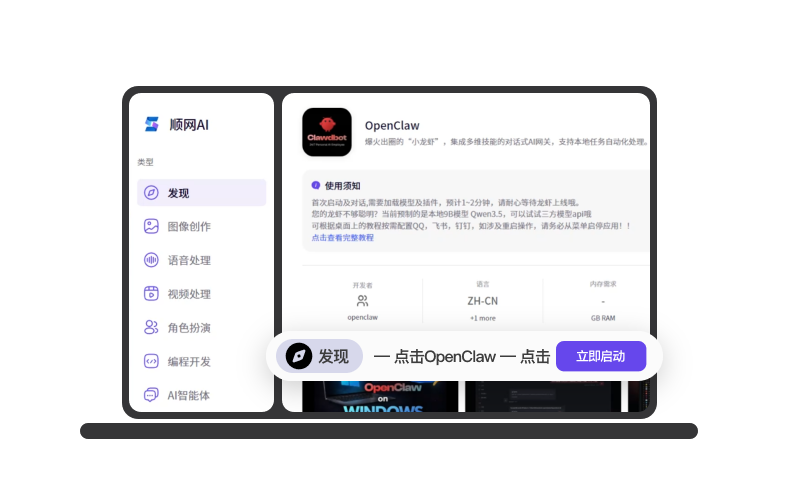Click the OpenClaw title text
Image resolution: width=802 pixels, height=496 pixels.
[x=392, y=125]
